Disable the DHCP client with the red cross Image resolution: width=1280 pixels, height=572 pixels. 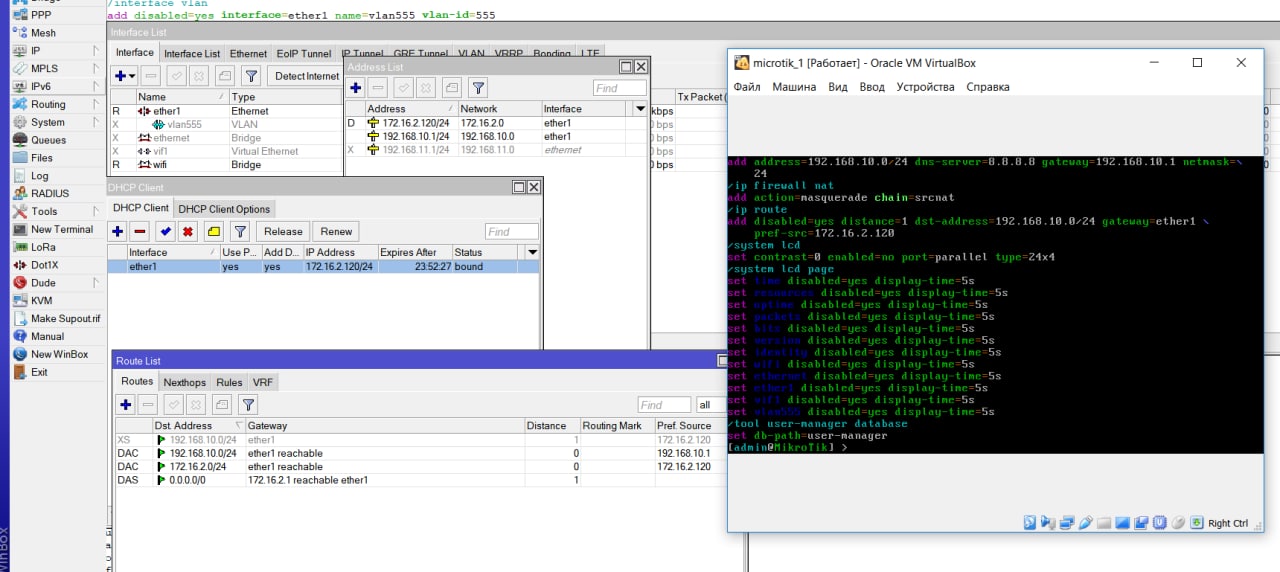(x=188, y=232)
